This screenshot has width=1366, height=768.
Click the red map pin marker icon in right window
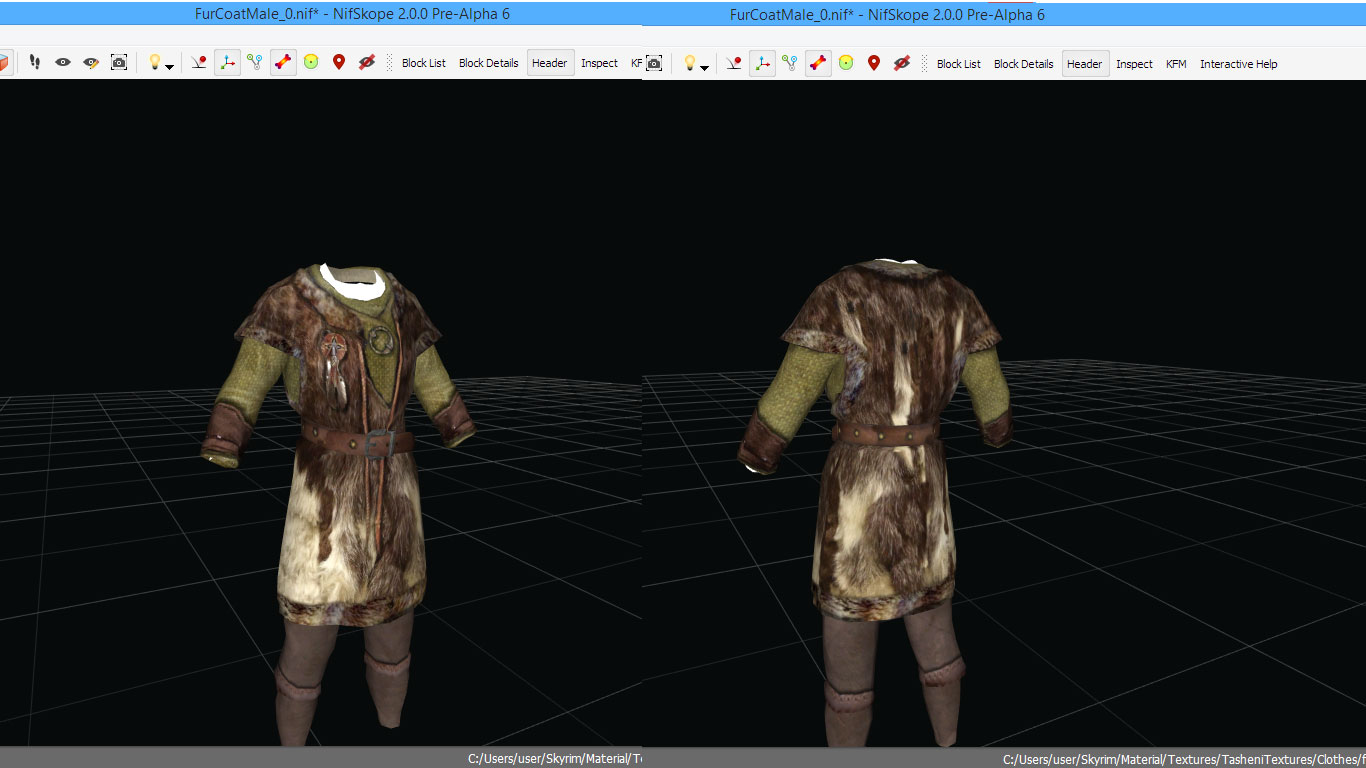874,63
